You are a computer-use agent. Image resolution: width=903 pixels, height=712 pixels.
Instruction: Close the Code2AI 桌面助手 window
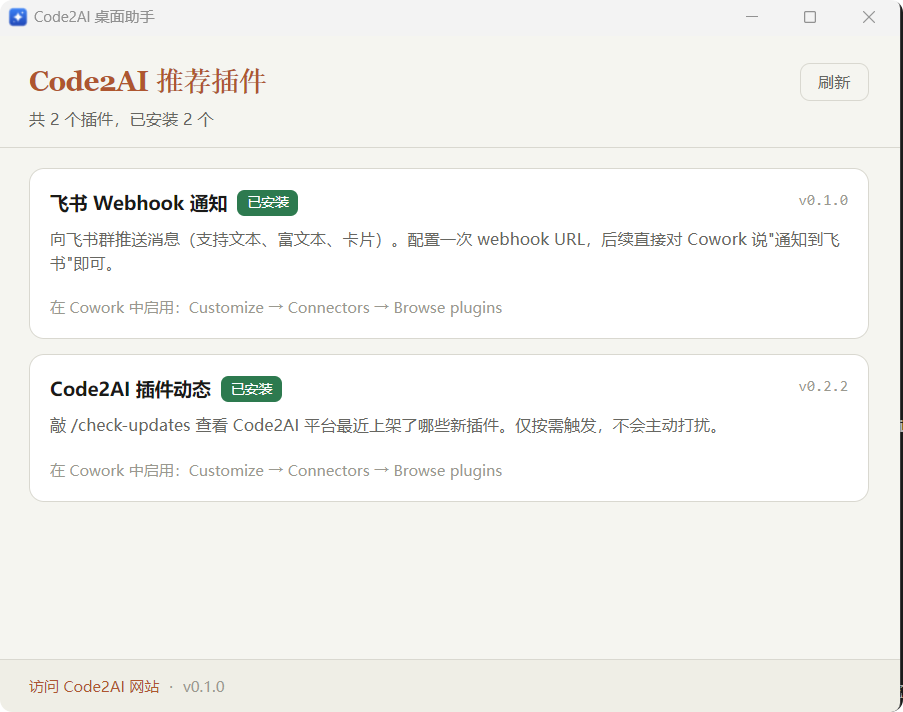[x=868, y=17]
